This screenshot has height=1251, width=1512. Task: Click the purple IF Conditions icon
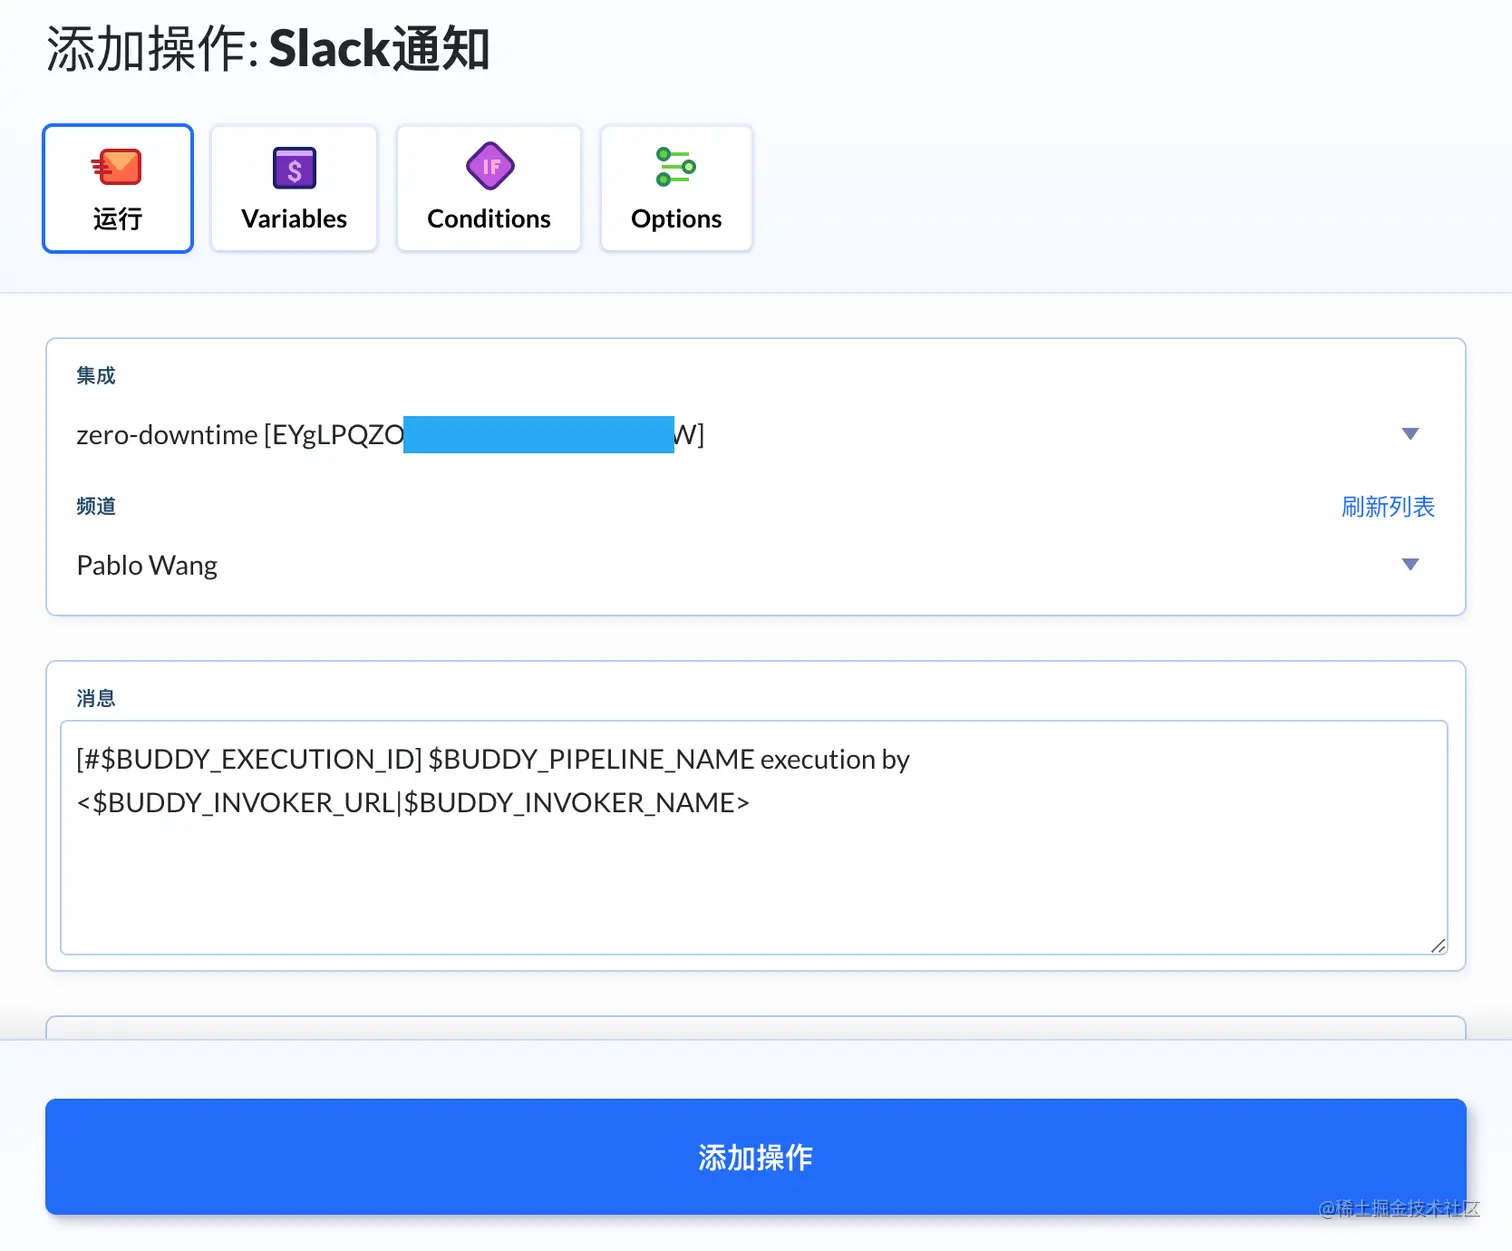click(x=490, y=166)
